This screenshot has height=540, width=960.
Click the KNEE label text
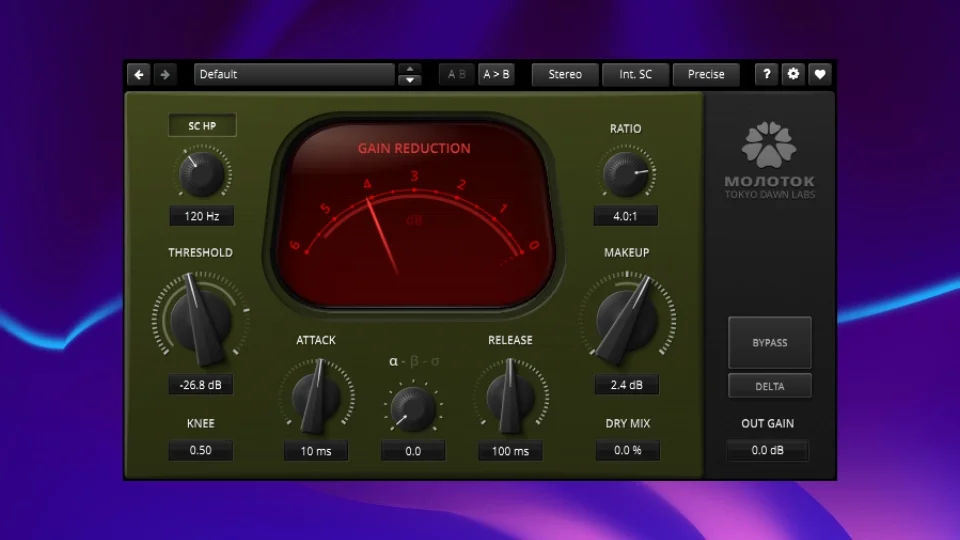(200, 423)
